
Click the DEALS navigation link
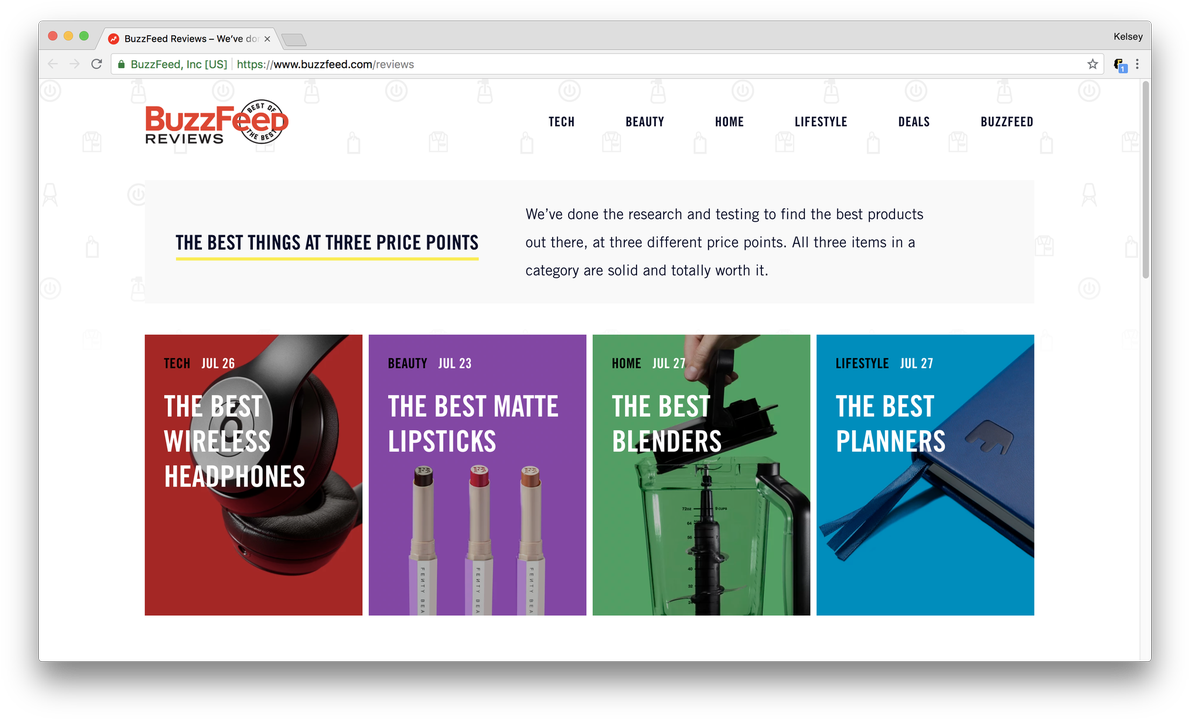tap(914, 121)
